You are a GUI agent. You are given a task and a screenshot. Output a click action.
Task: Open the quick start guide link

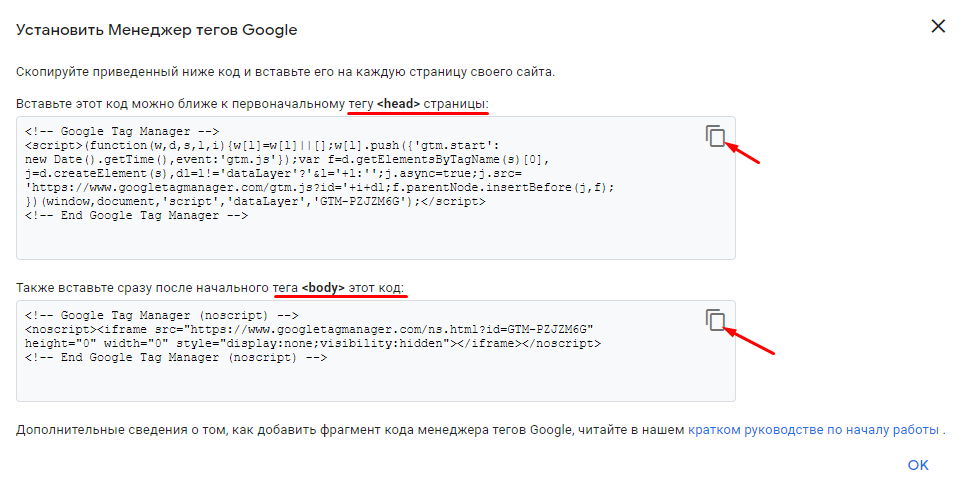(x=813, y=430)
